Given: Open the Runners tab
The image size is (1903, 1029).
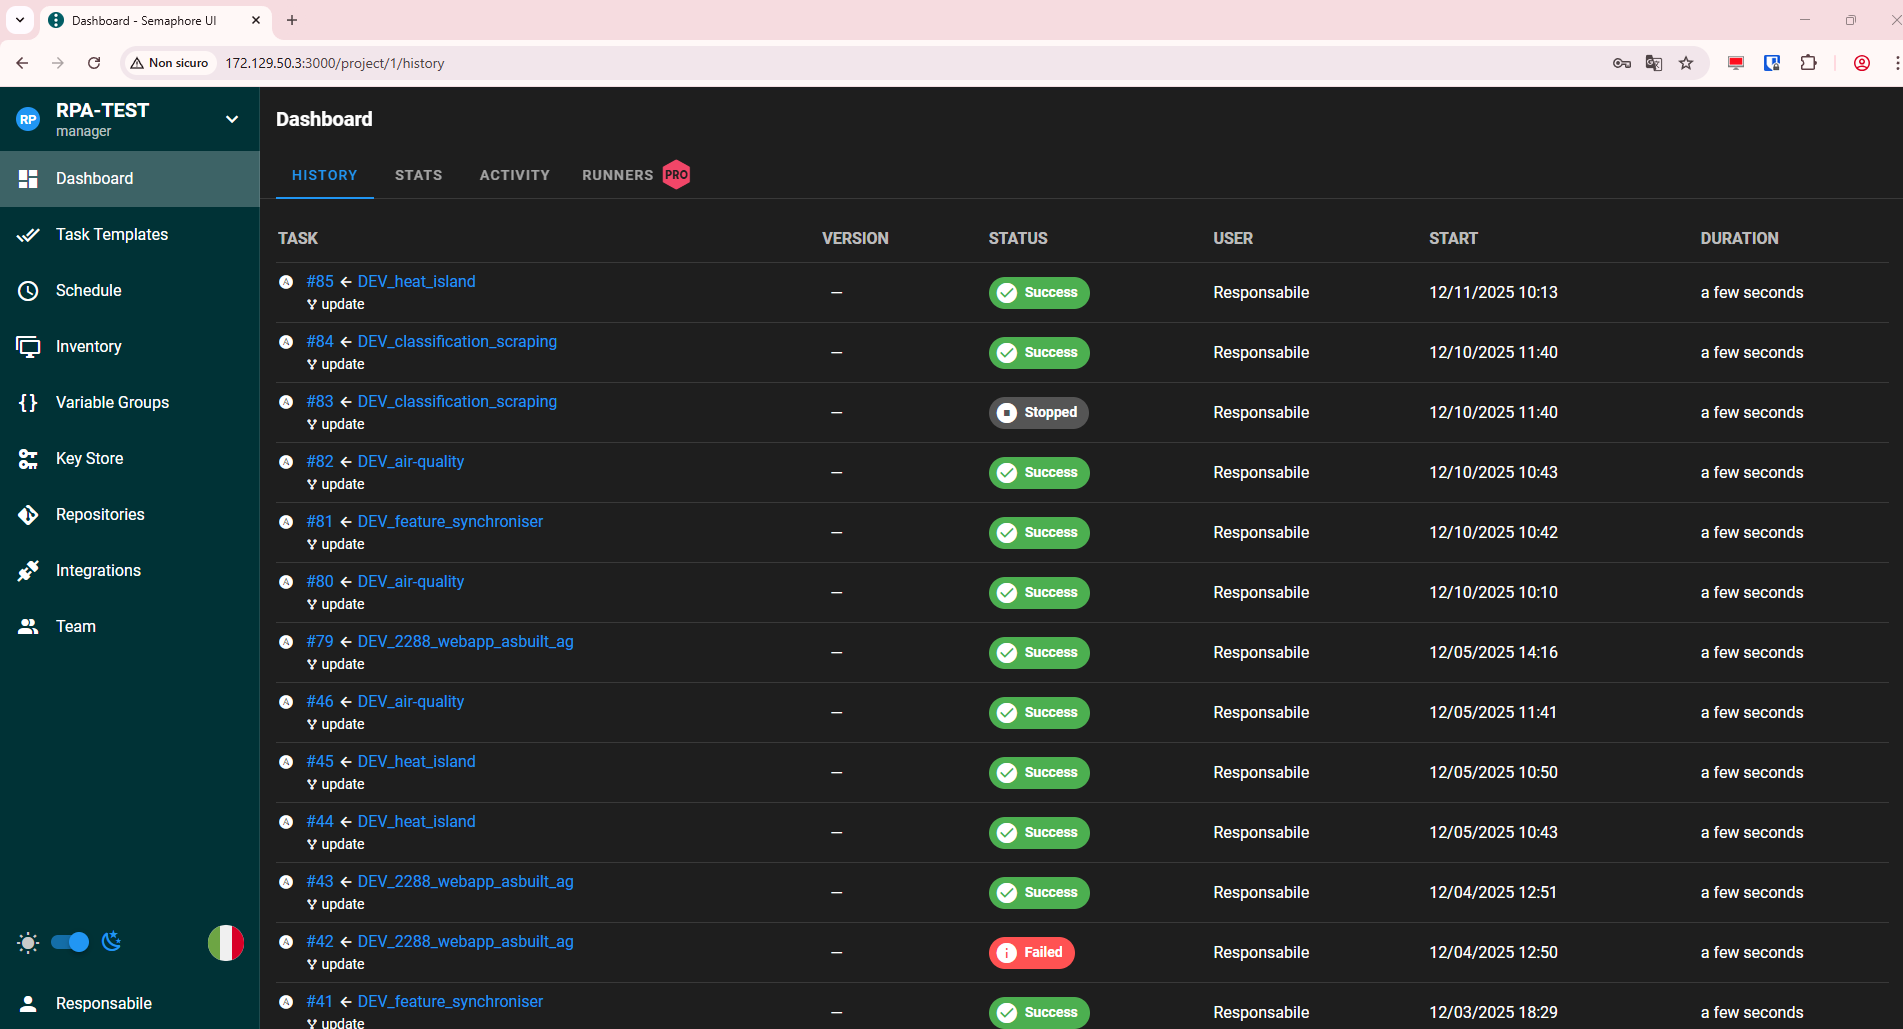Looking at the screenshot, I should [617, 175].
